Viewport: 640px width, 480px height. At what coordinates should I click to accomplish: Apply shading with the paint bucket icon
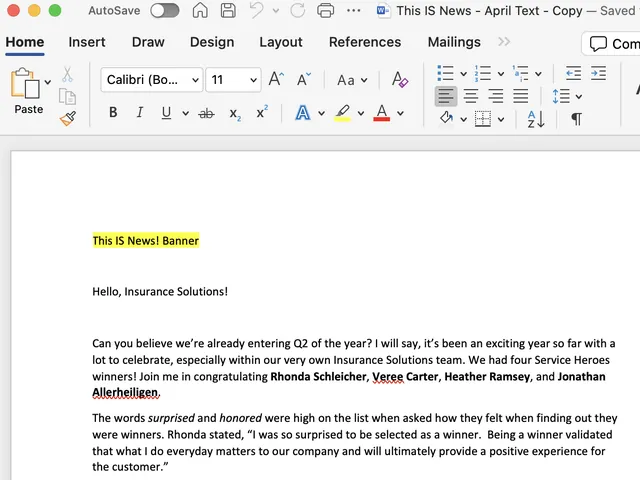[x=446, y=118]
